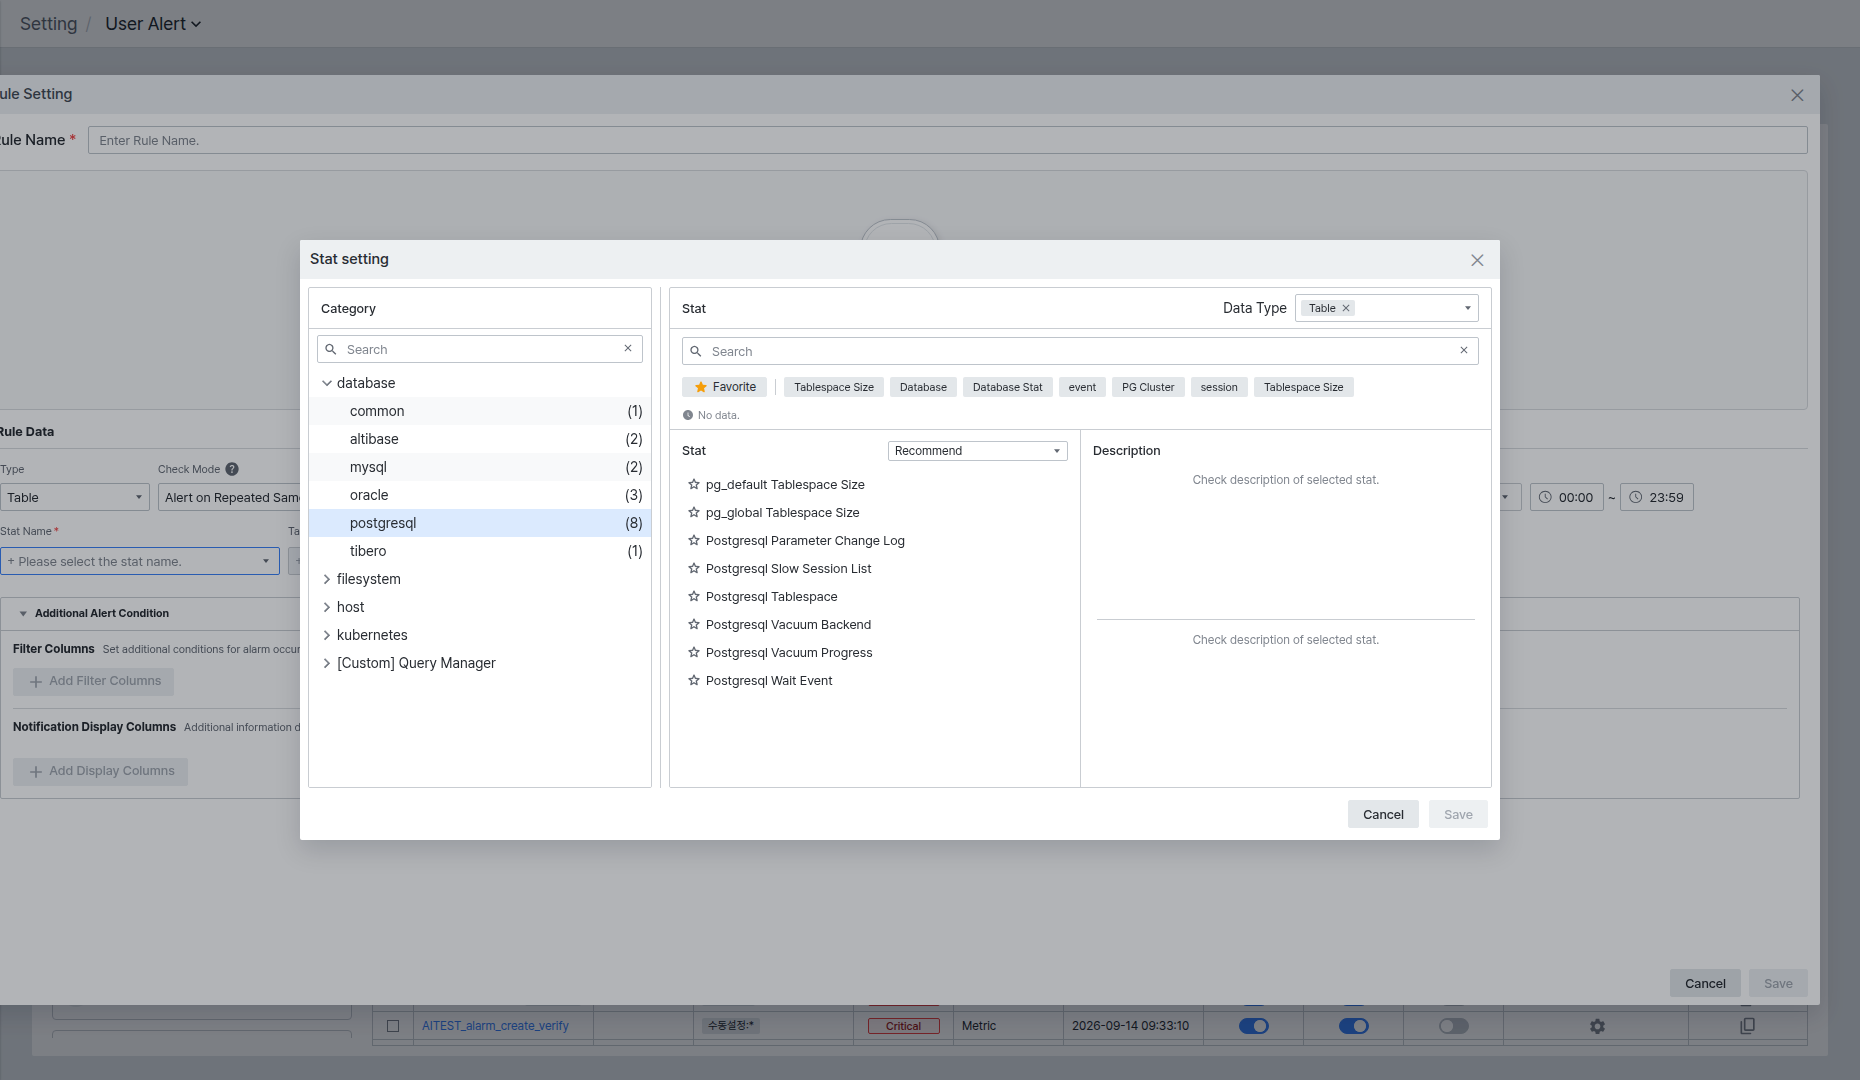Click Cancel in Stat setting dialog
This screenshot has width=1860, height=1080.
tap(1383, 814)
